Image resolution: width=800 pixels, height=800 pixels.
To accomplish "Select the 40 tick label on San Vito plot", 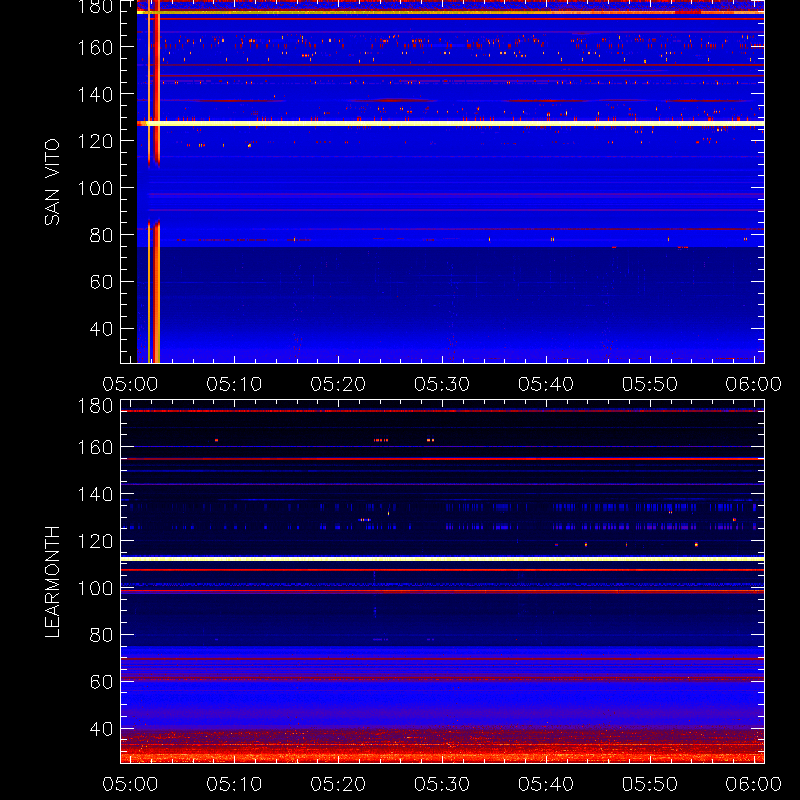I will coord(101,329).
